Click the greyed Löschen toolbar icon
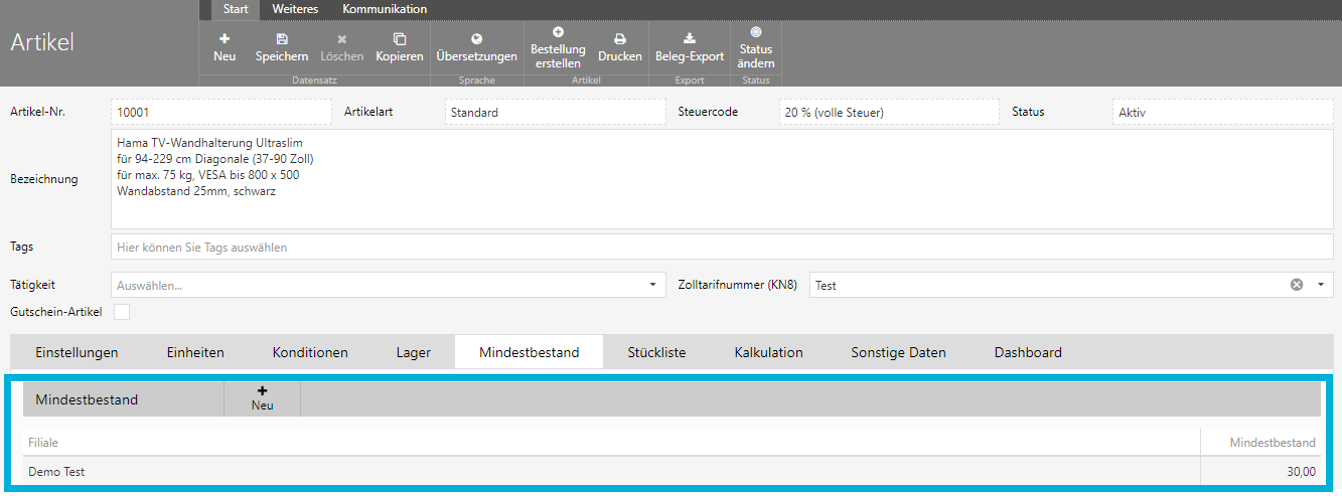Image resolution: width=1342 pixels, height=496 pixels. tap(342, 47)
